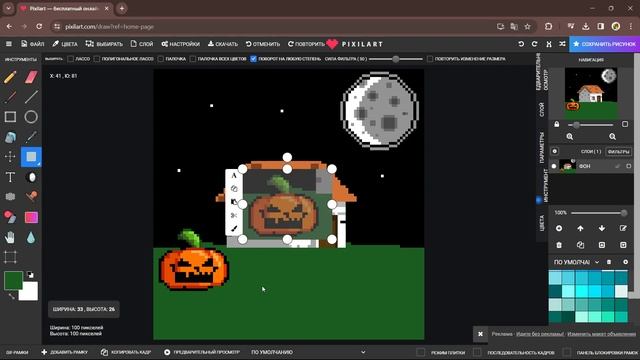Image resolution: width=640 pixels, height=360 pixels.
Task: Click Предварительный просмотр button
Action: (202, 352)
